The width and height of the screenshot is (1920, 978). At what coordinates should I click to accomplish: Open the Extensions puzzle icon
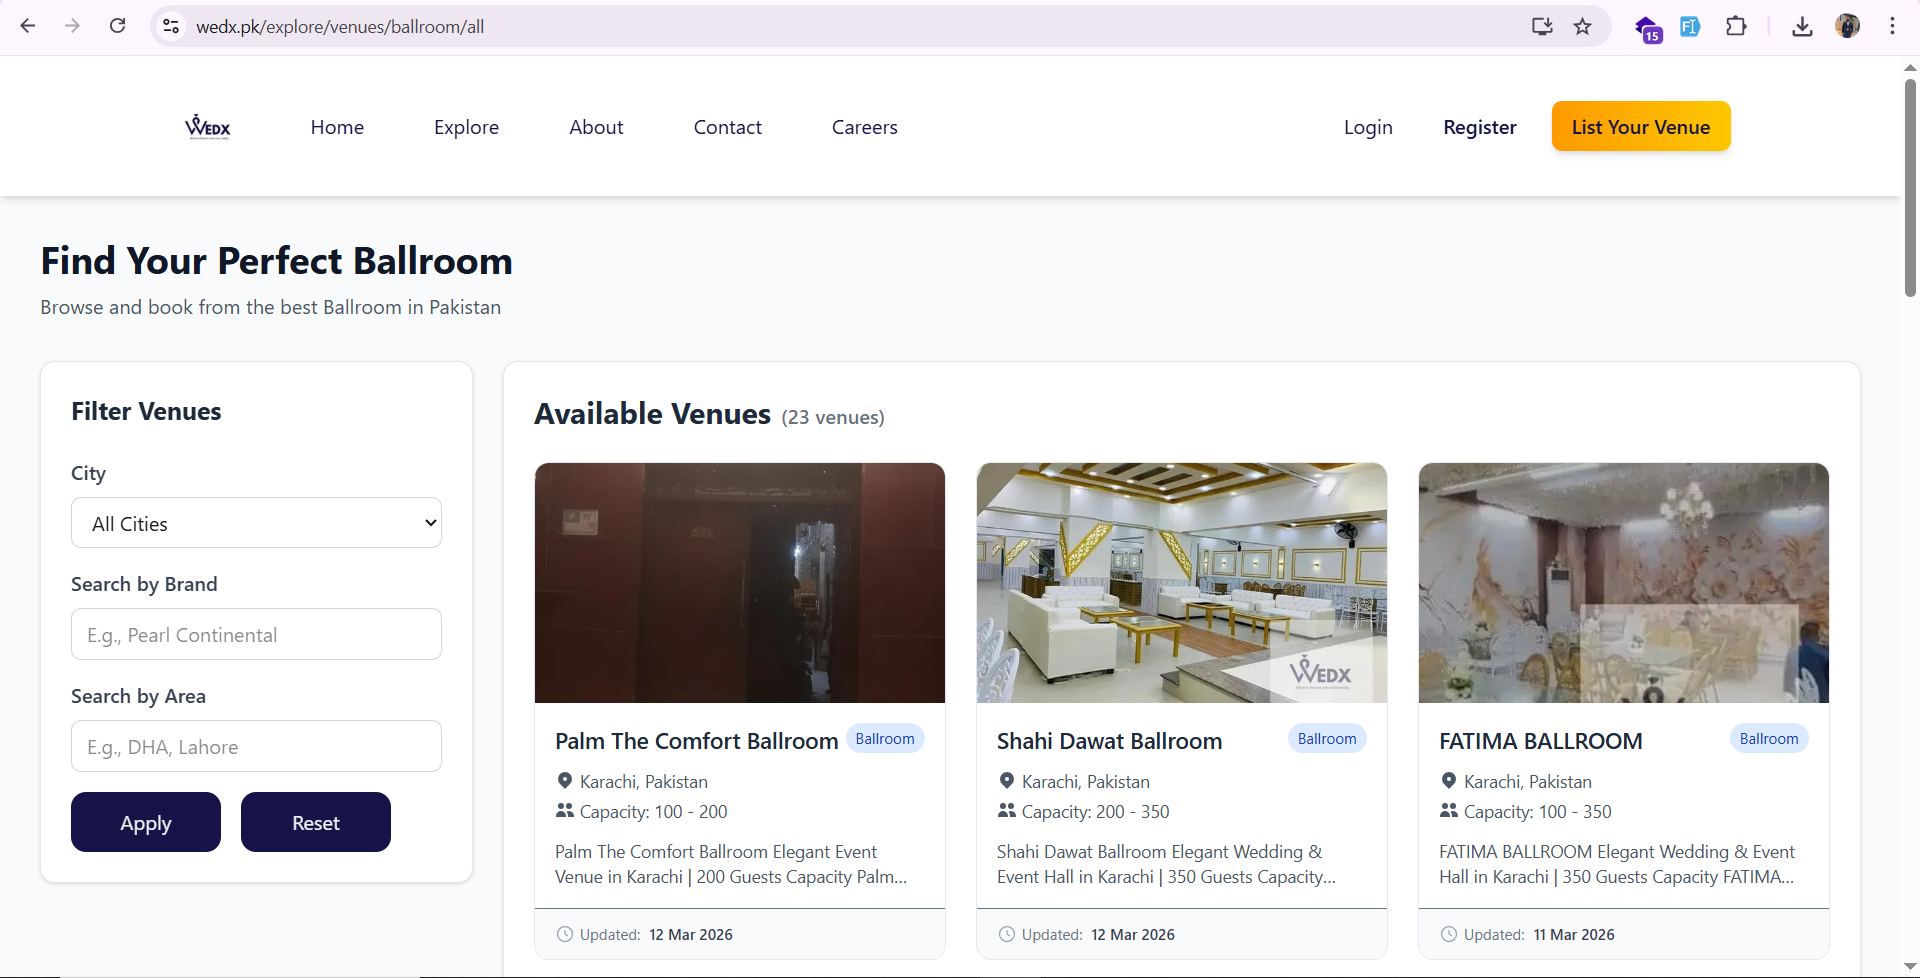(x=1736, y=26)
